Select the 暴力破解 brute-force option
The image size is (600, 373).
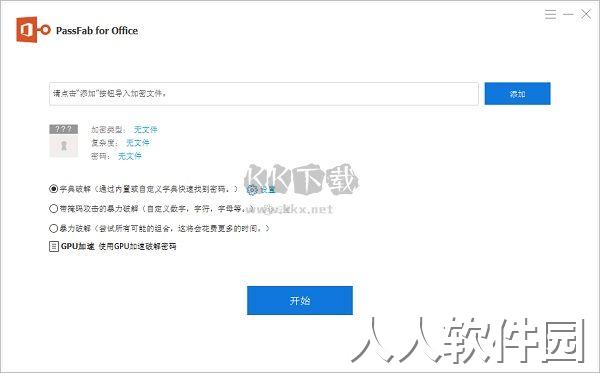[54, 228]
